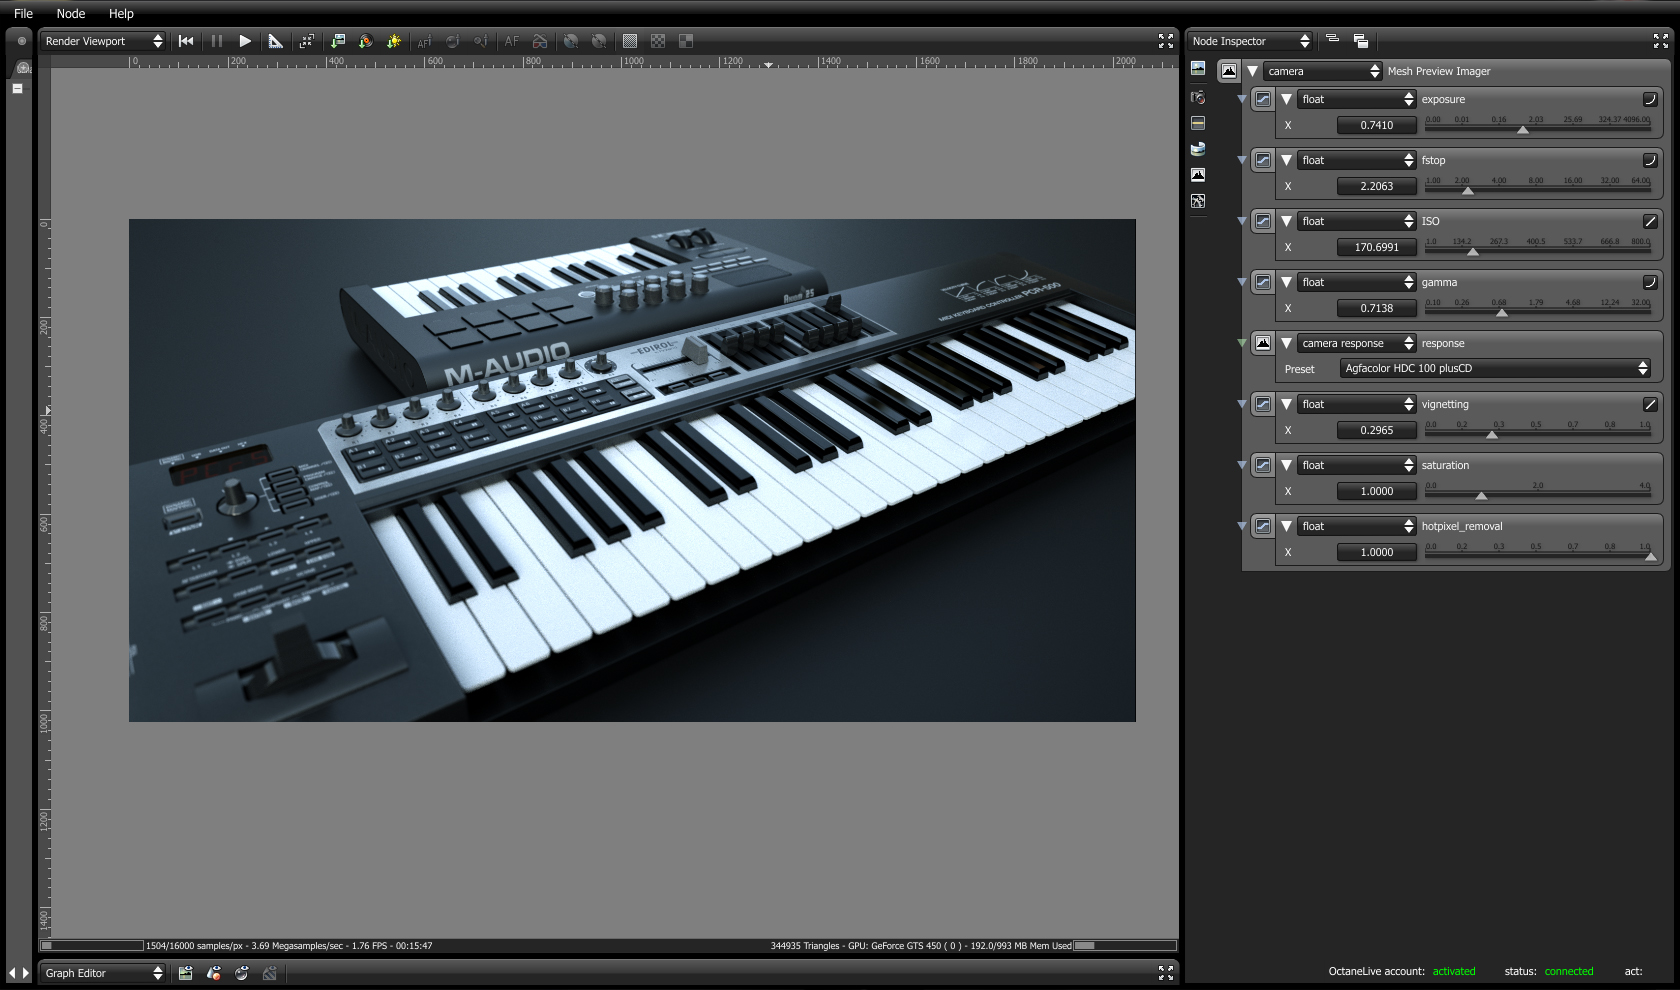Click the first crossed-out sphere icon

click(571, 41)
